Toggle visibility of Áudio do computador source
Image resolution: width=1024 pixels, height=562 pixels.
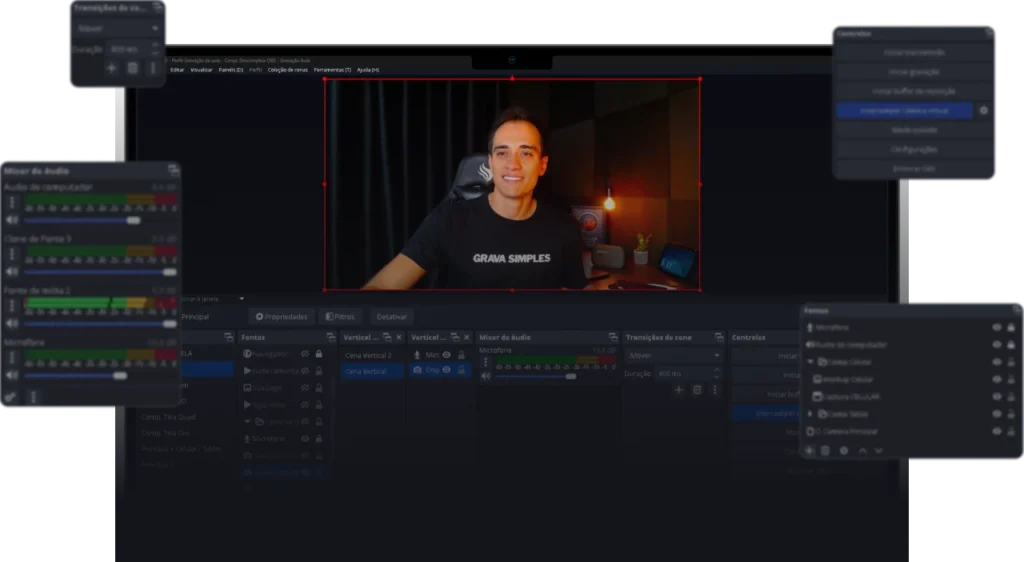point(997,345)
